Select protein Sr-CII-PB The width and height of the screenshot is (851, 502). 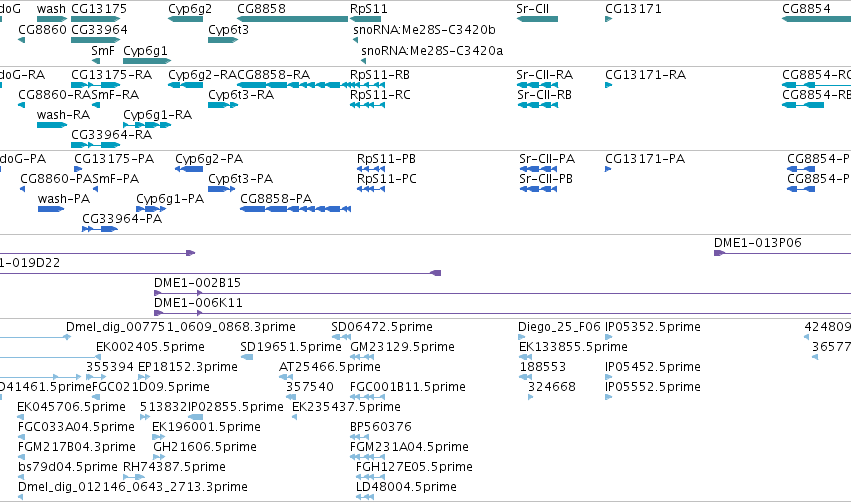point(546,179)
